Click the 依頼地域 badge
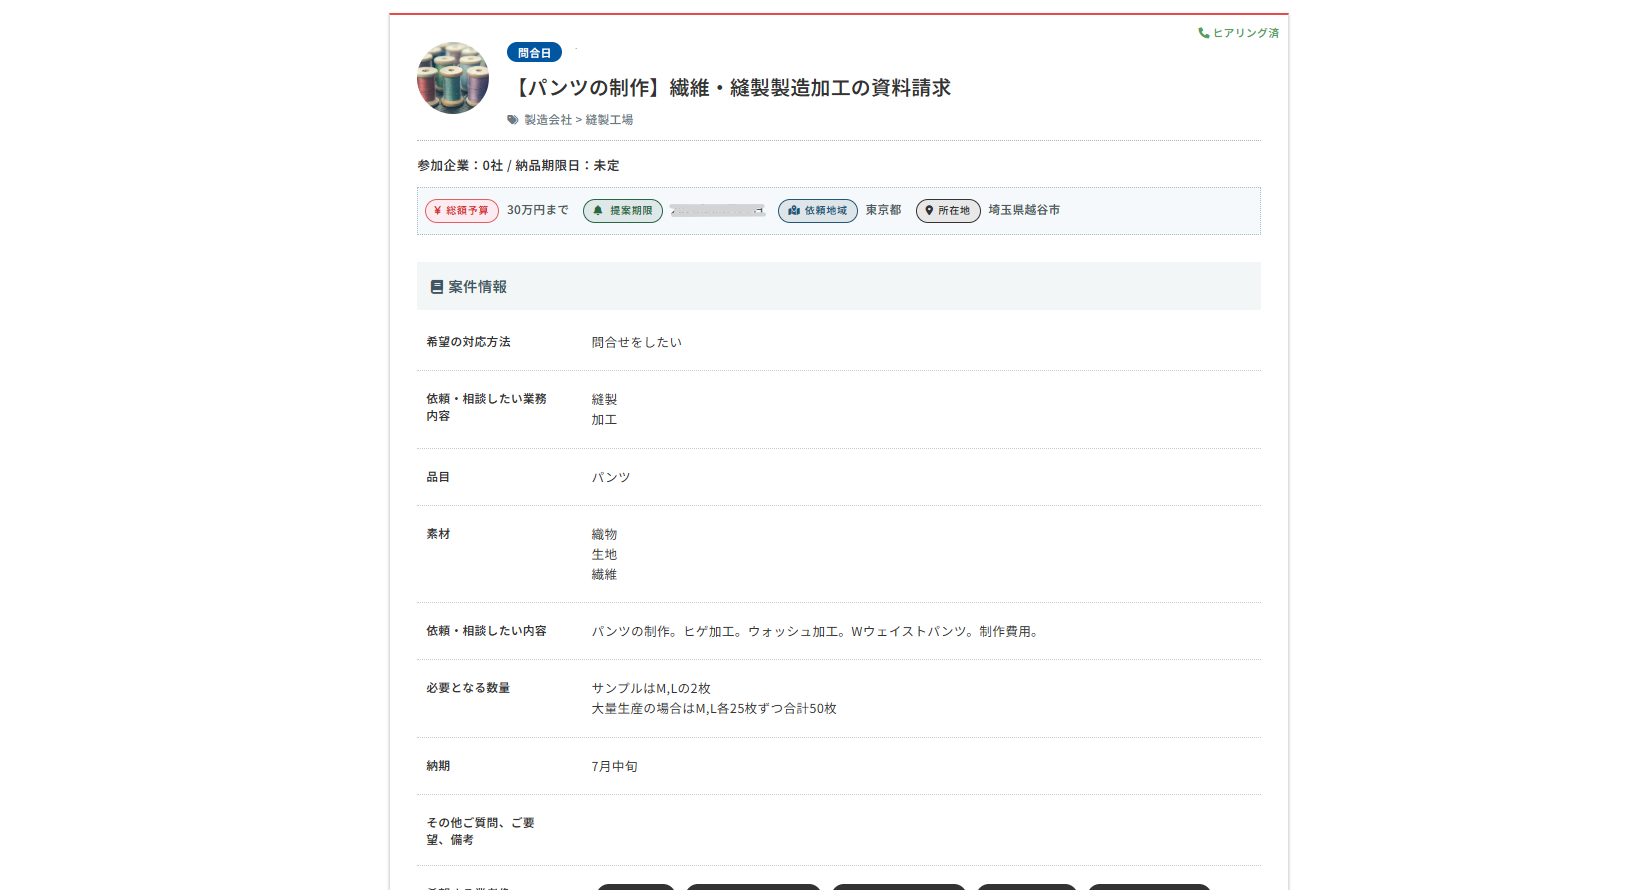The width and height of the screenshot is (1651, 890). tap(818, 211)
